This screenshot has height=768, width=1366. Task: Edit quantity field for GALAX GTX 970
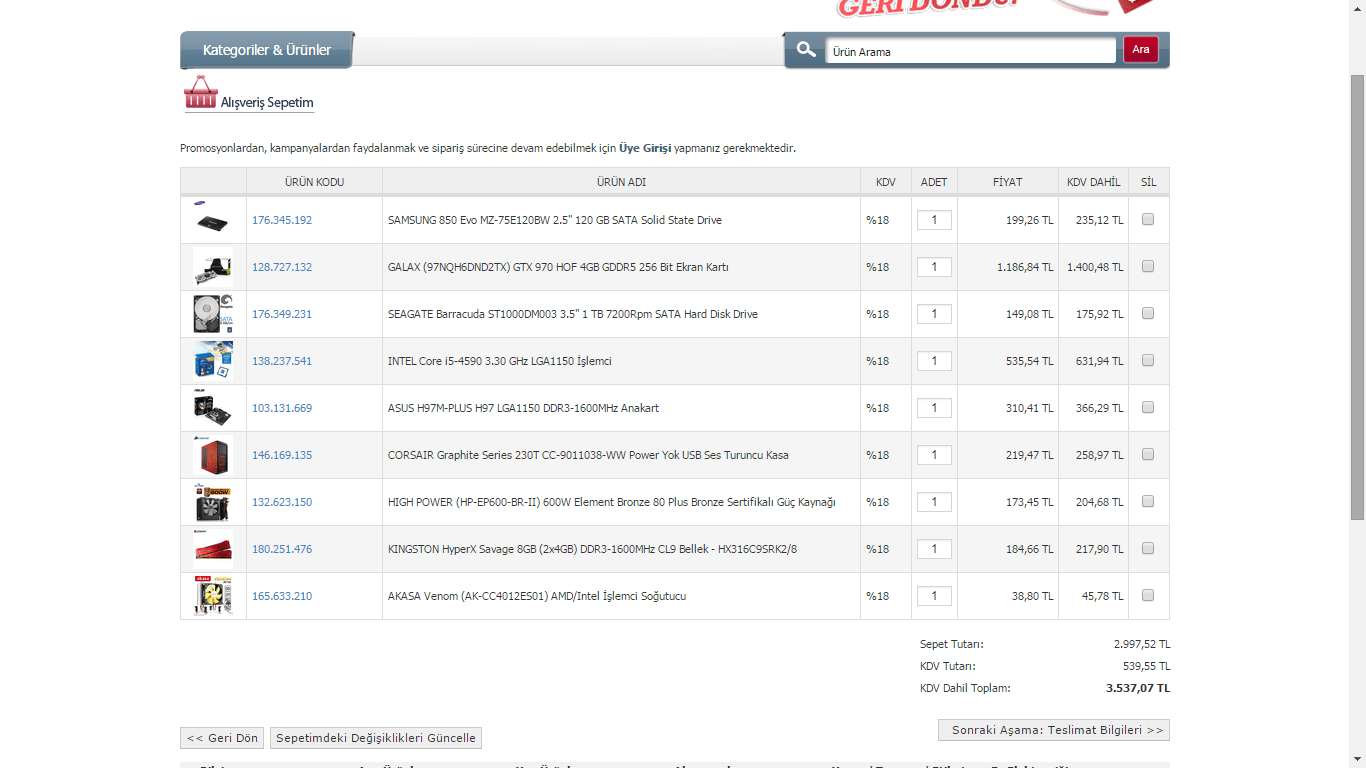(x=934, y=267)
